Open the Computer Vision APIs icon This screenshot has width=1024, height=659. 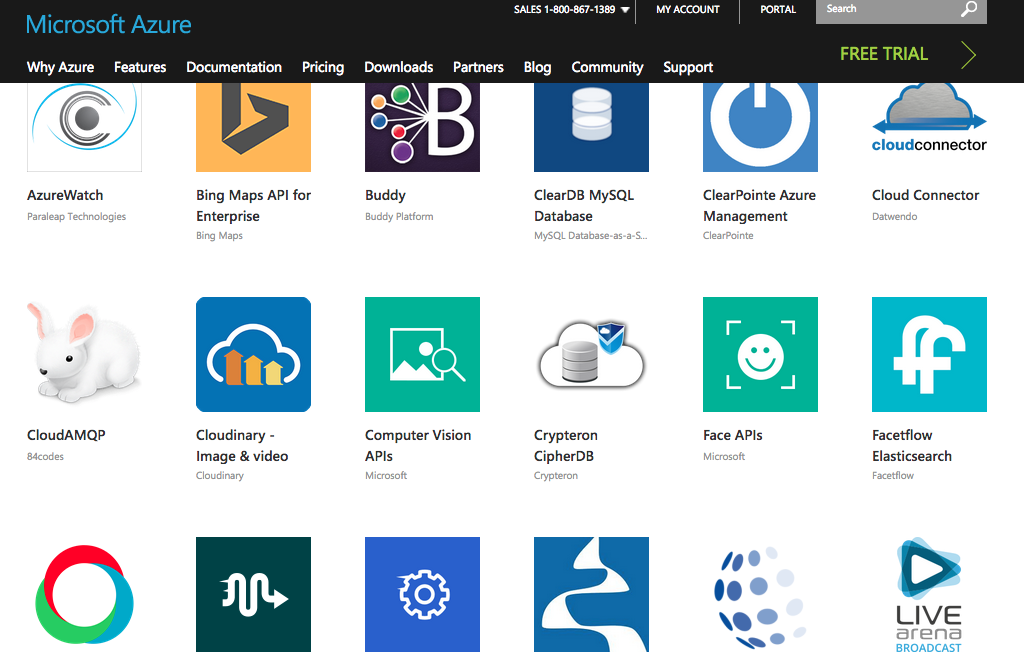pos(422,354)
